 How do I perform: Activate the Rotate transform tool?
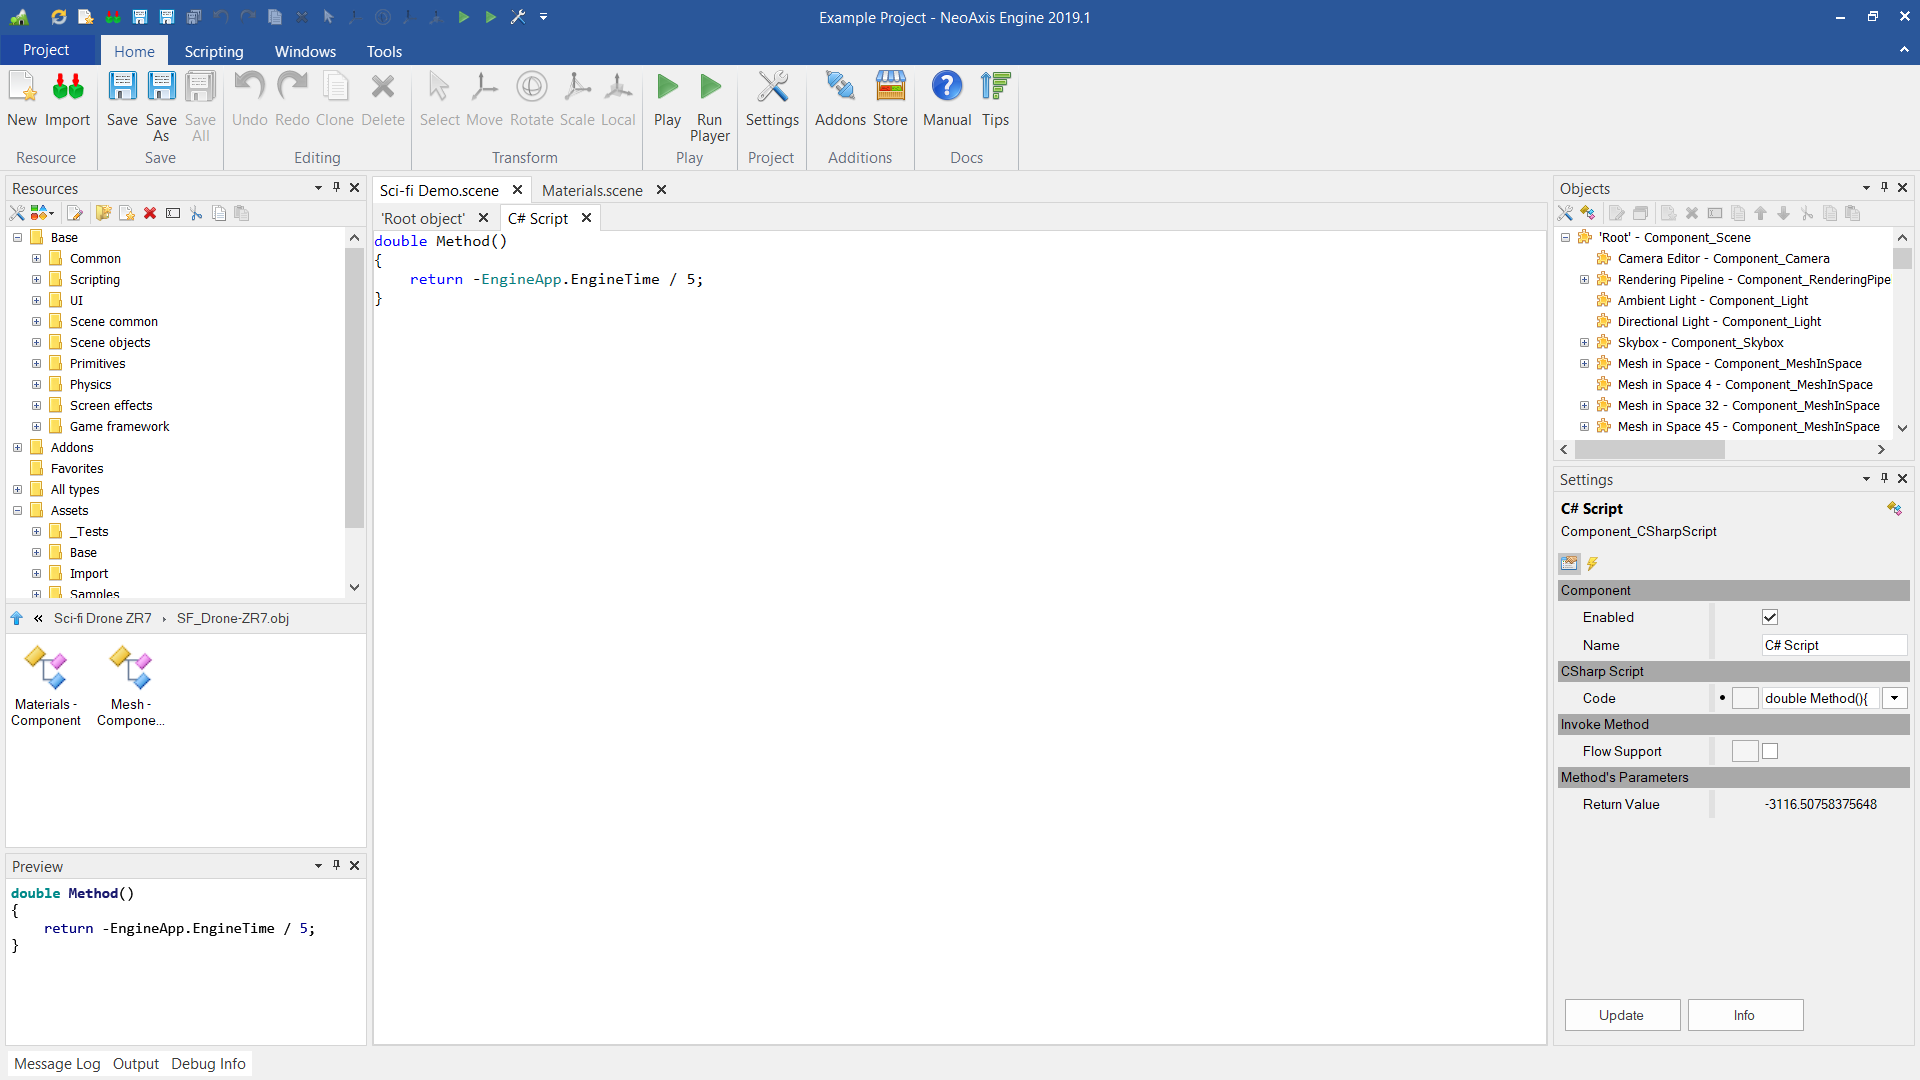pos(531,100)
